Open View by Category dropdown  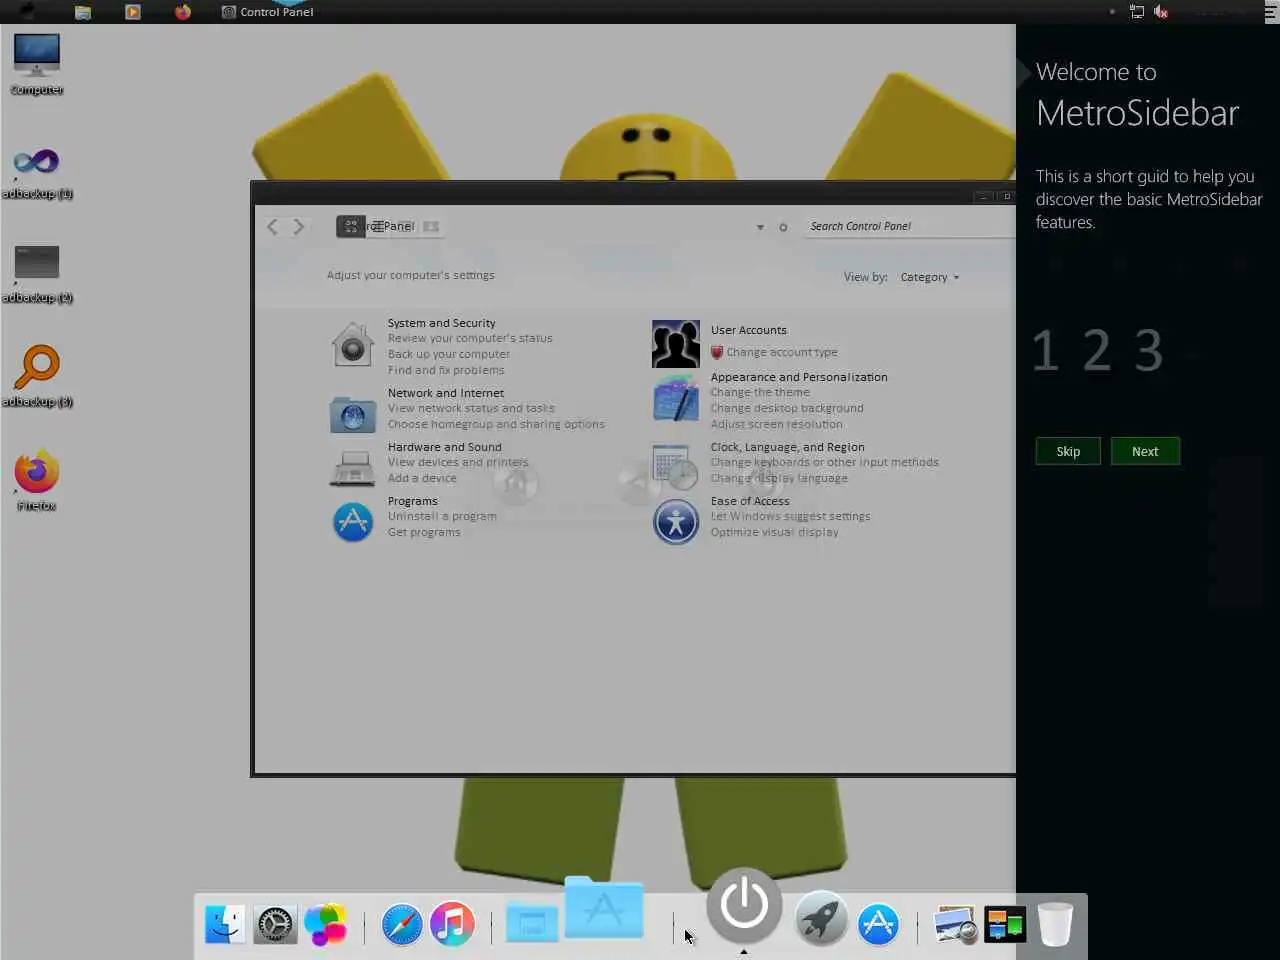pos(929,277)
